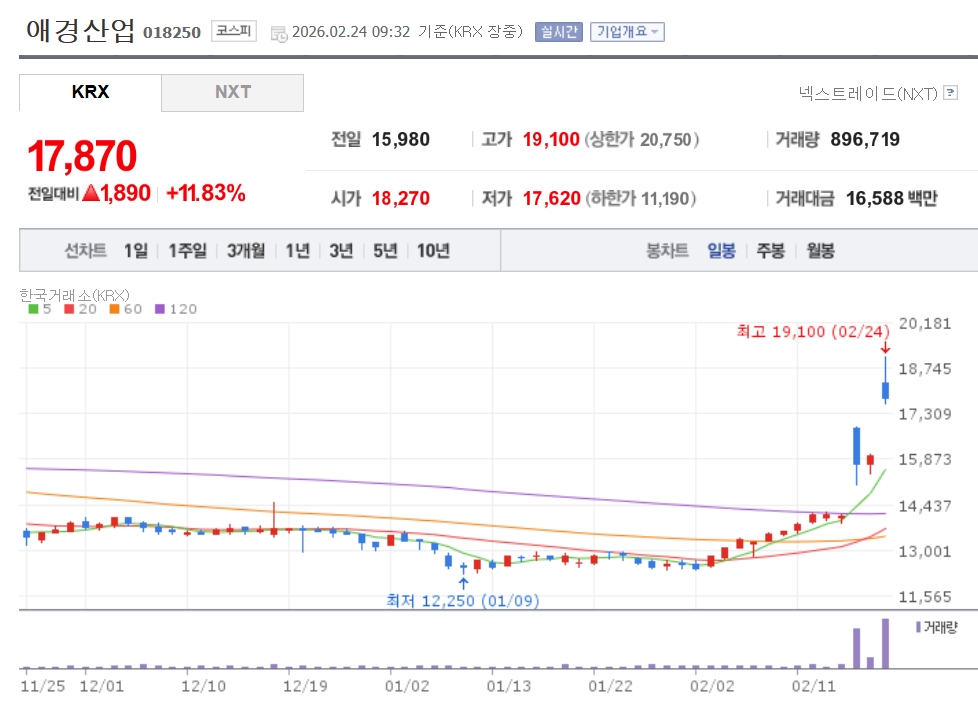Expand the 기업개요 dropdown
Viewport: 978px width, 712px height.
click(627, 31)
